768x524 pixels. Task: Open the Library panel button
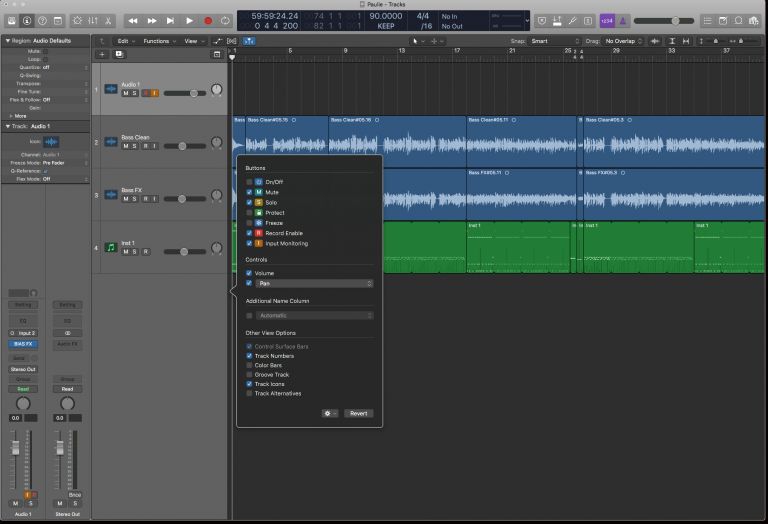pyautogui.click(x=11, y=21)
